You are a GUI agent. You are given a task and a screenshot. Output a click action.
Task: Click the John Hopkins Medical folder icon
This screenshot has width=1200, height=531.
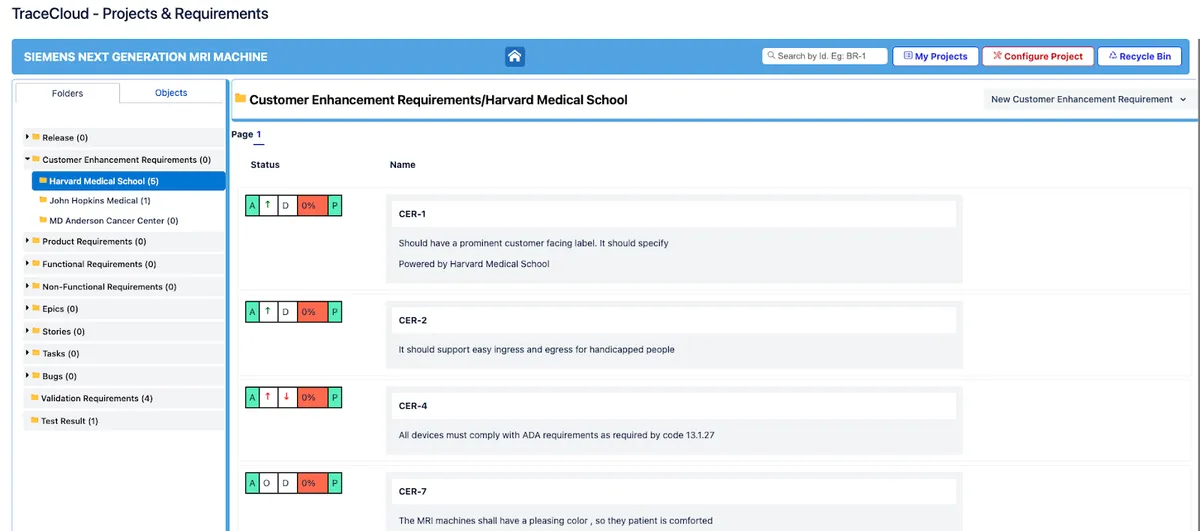point(43,200)
